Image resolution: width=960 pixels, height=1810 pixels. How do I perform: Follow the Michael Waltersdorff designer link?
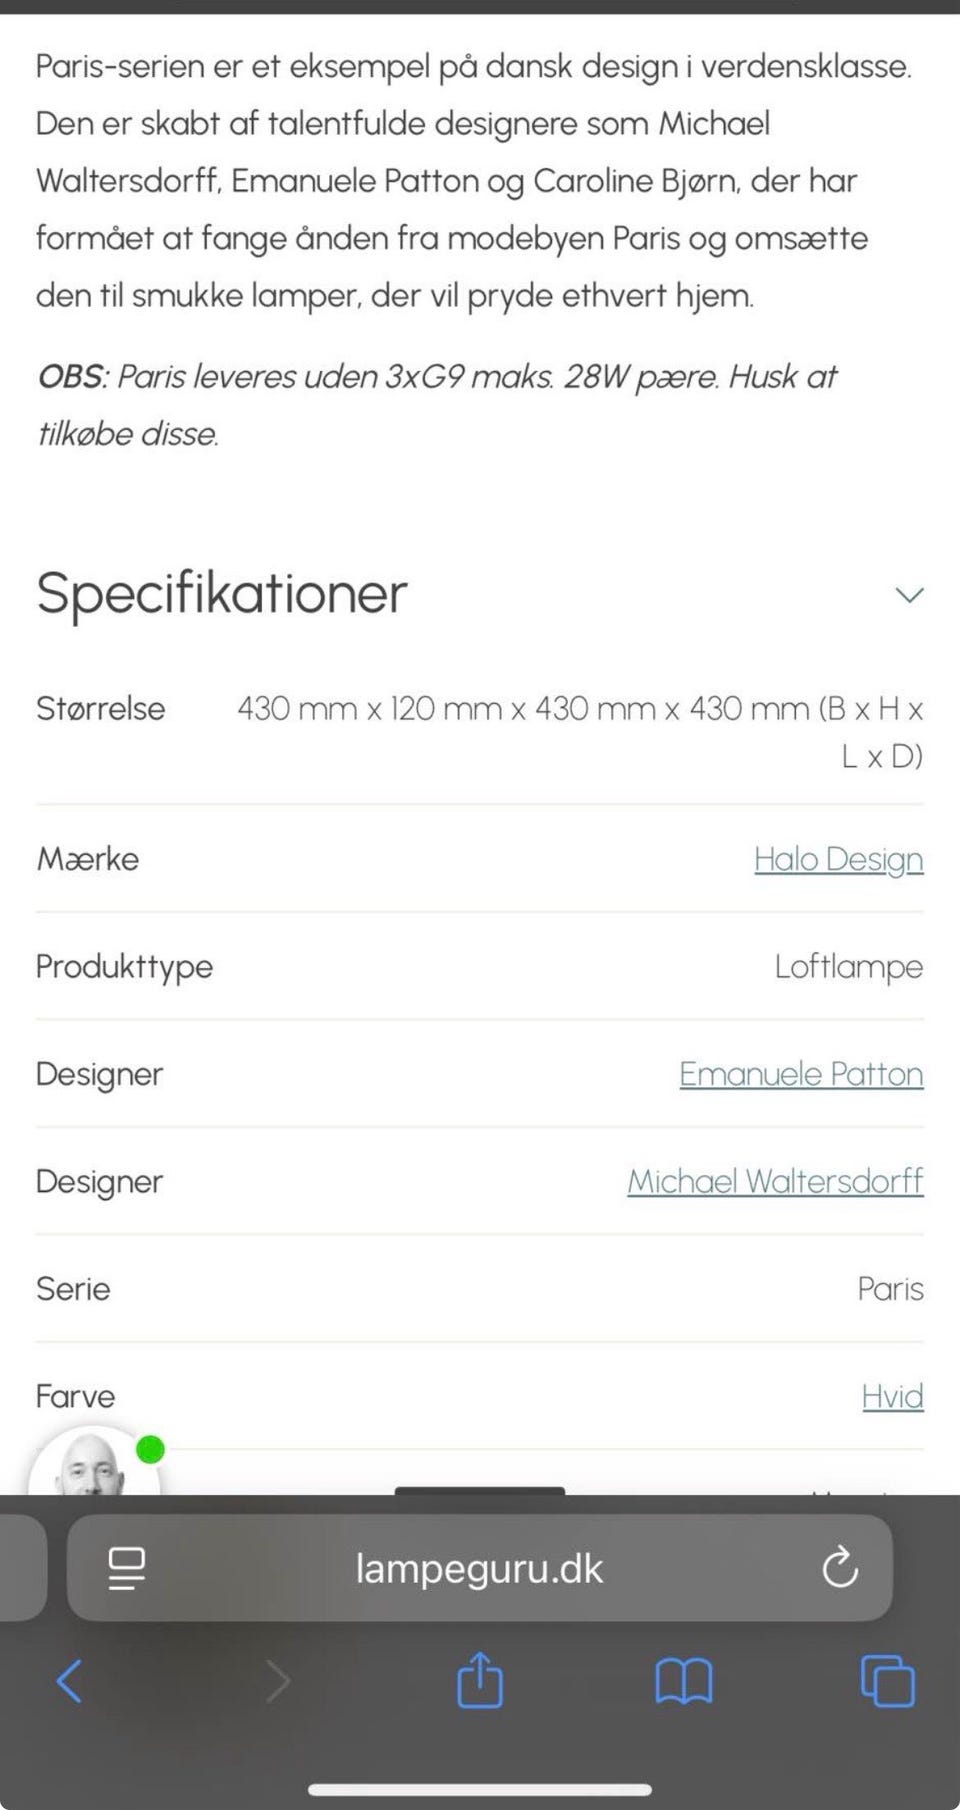[775, 1181]
